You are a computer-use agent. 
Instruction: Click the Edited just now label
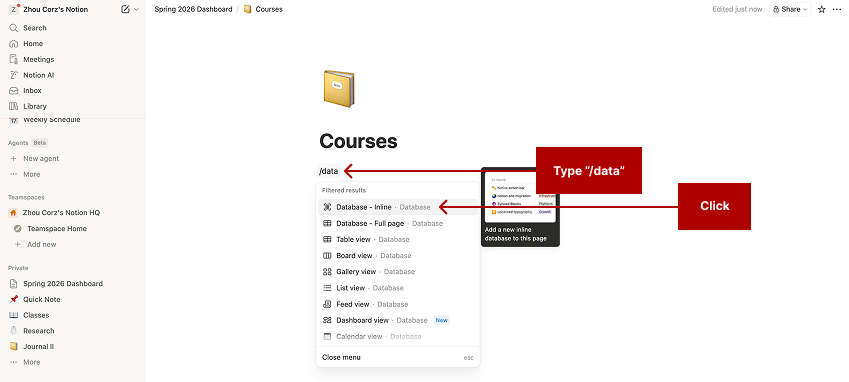point(737,9)
